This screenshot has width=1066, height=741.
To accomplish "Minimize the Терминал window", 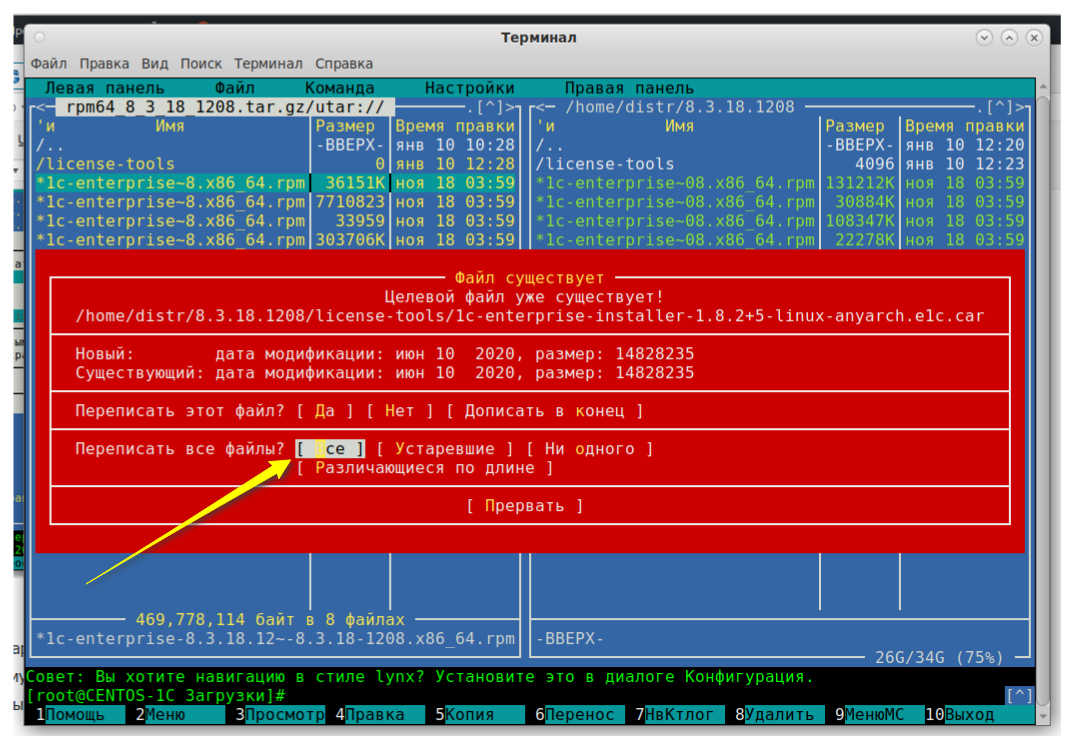I will [984, 37].
